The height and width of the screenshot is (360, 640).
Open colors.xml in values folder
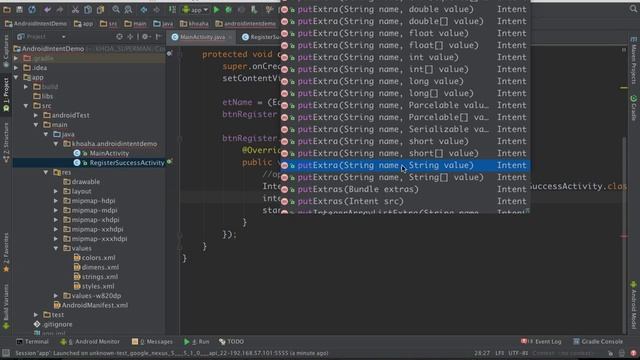pyautogui.click(x=98, y=258)
